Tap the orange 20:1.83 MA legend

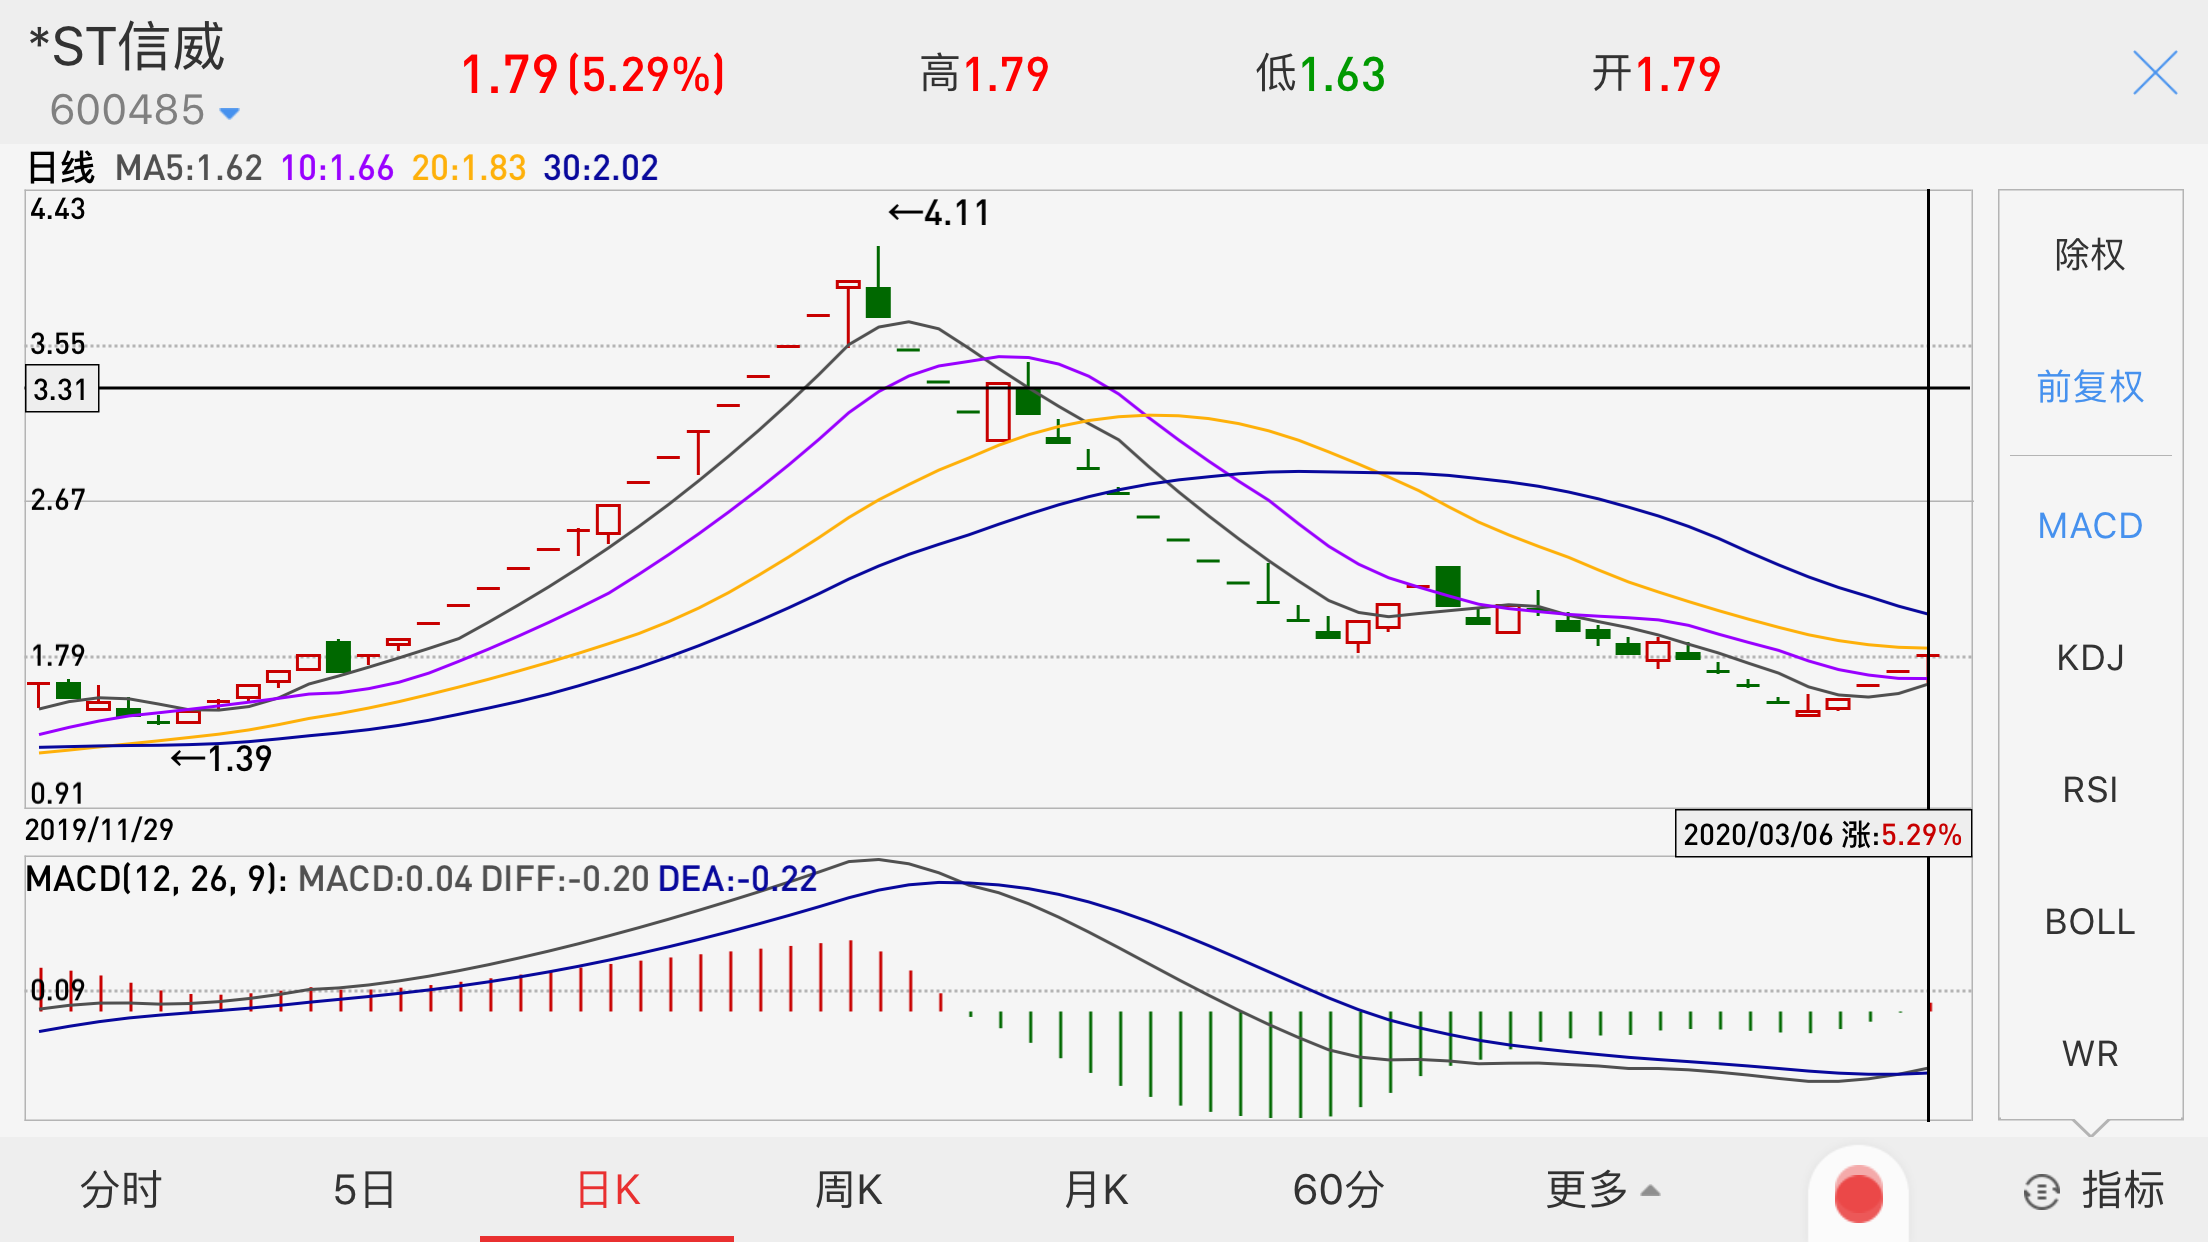(x=469, y=168)
